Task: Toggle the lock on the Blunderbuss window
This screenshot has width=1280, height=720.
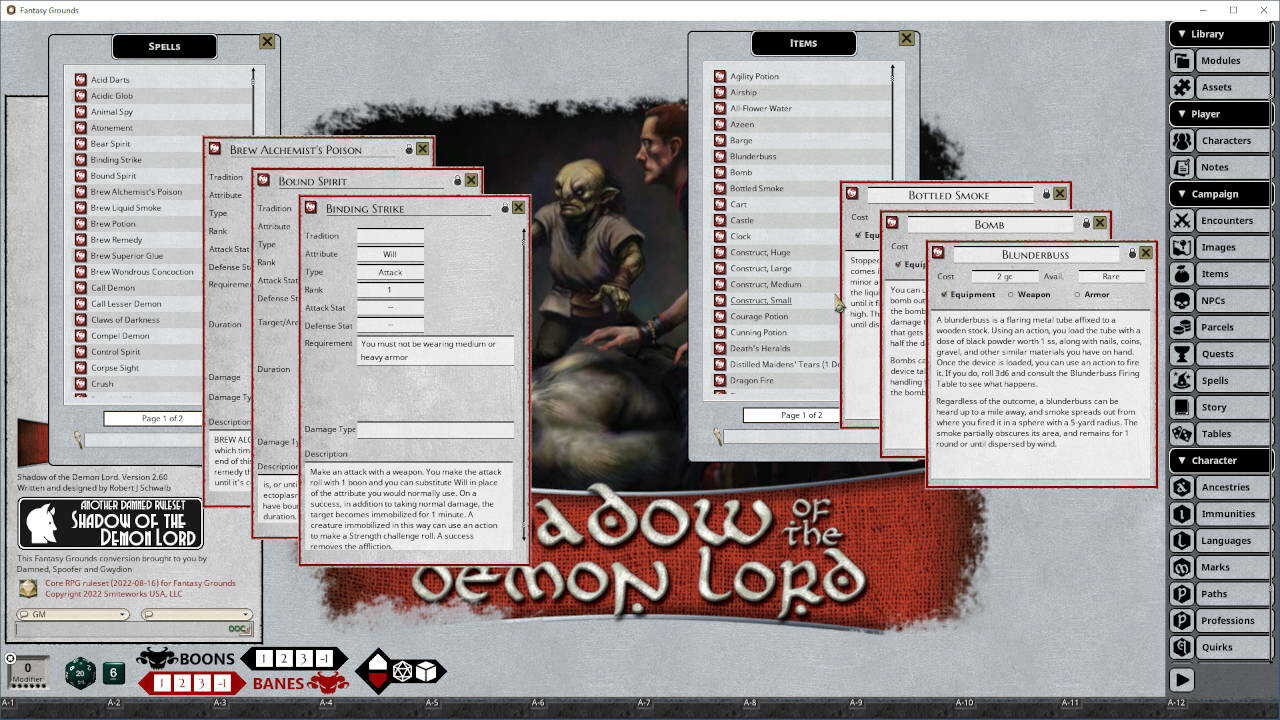Action: click(1132, 253)
